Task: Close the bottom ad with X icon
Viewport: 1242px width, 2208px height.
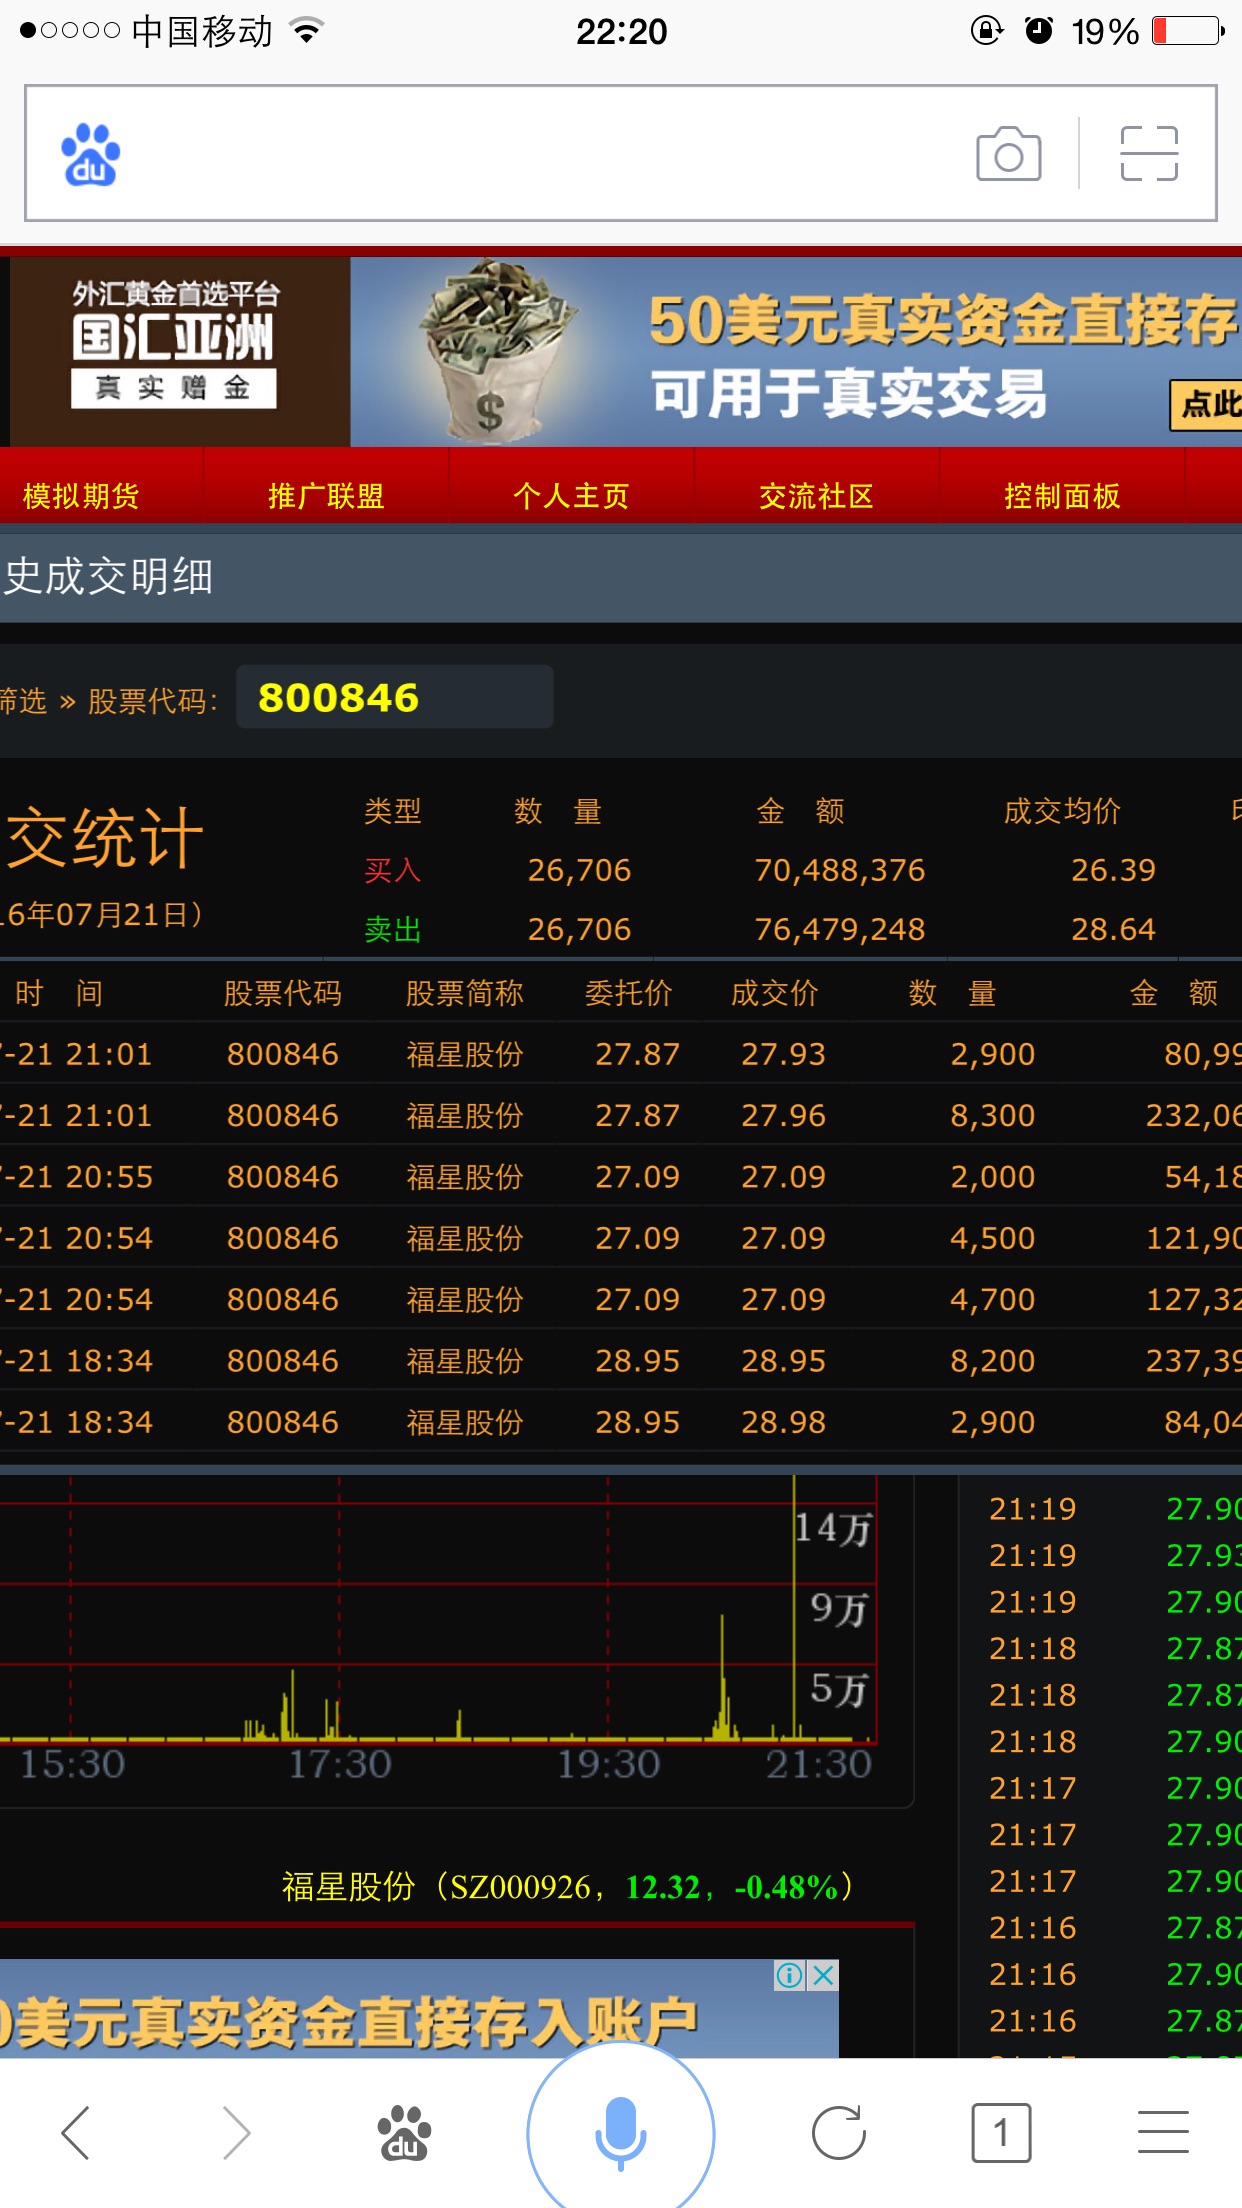Action: coord(823,1975)
